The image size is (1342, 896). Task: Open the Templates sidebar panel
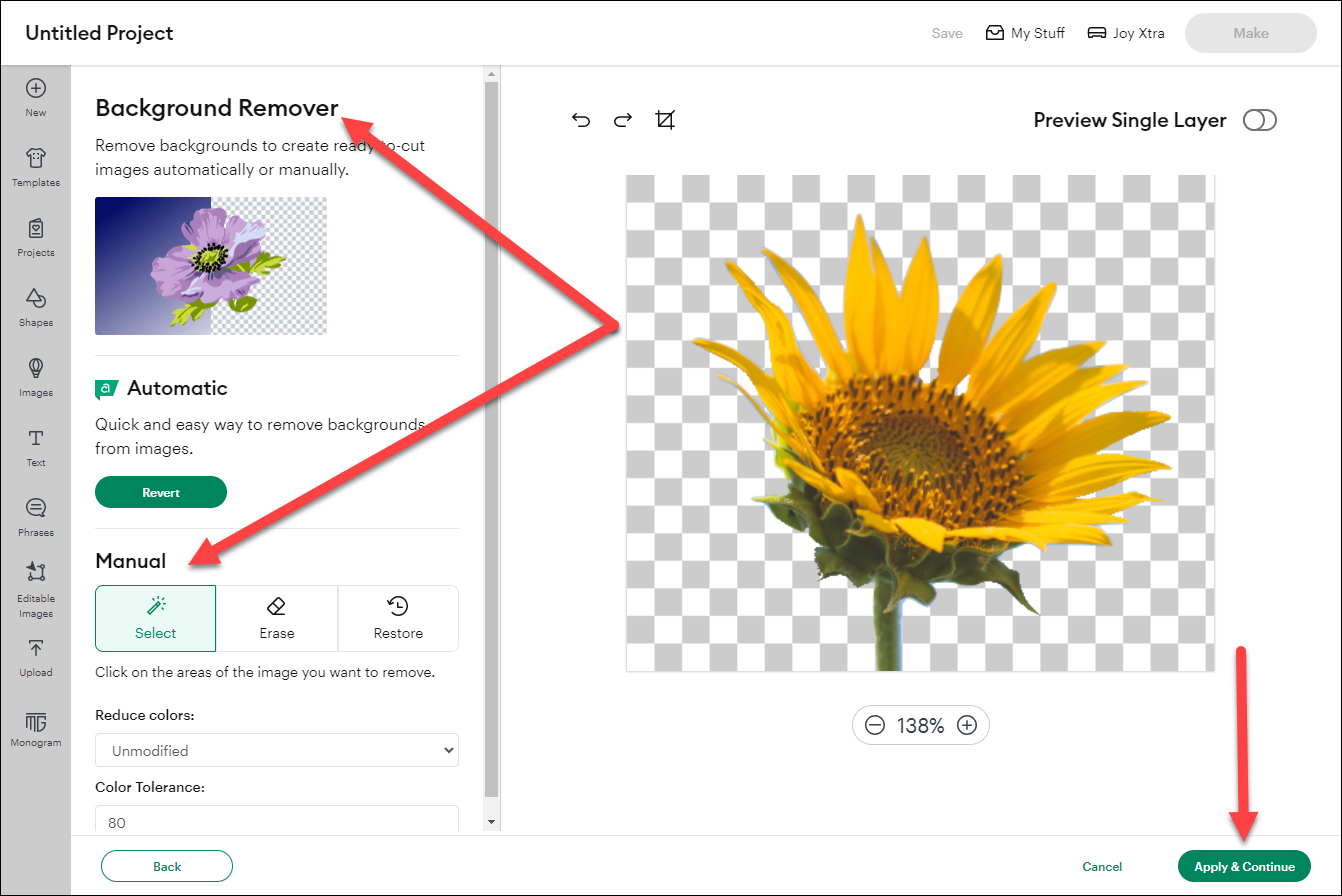36,167
